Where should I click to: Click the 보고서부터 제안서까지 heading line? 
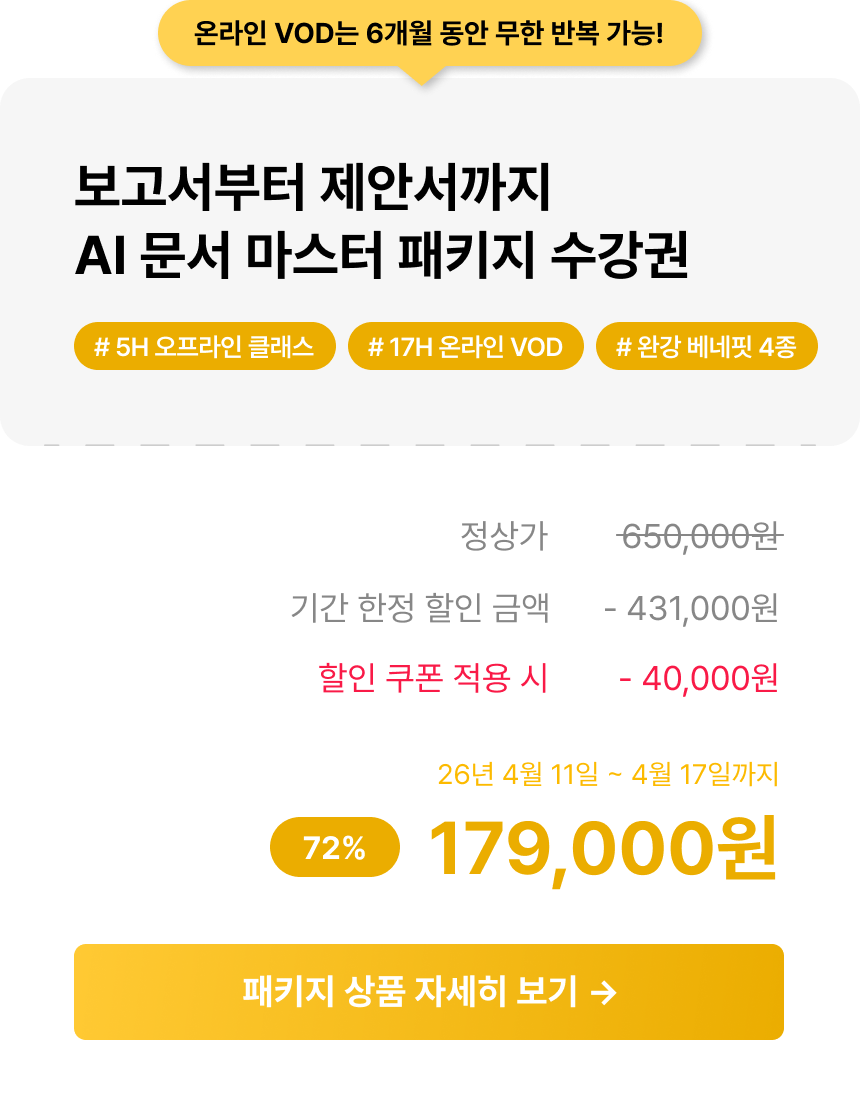[313, 190]
